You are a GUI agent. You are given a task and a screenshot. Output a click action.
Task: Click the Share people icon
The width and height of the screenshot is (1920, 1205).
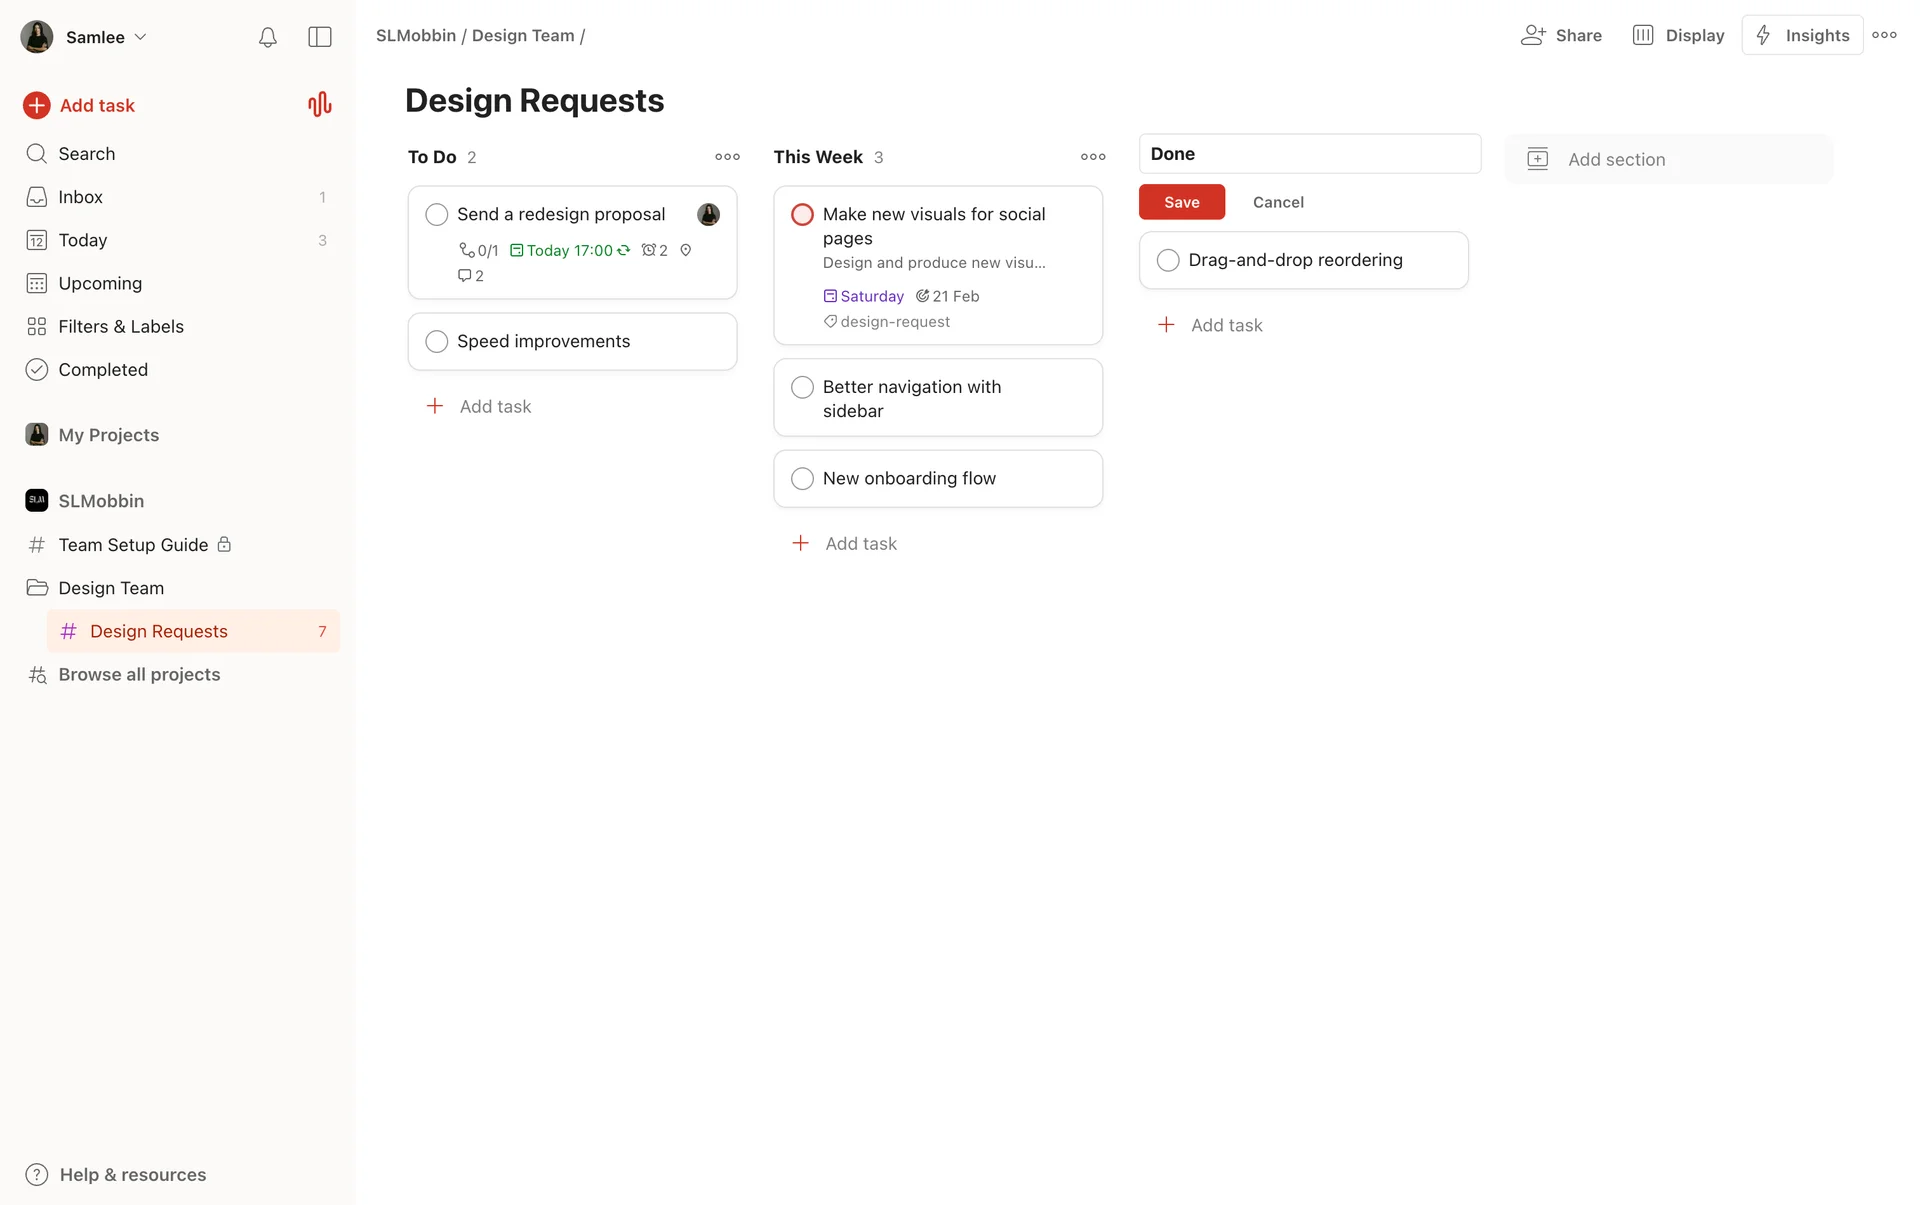click(1533, 35)
